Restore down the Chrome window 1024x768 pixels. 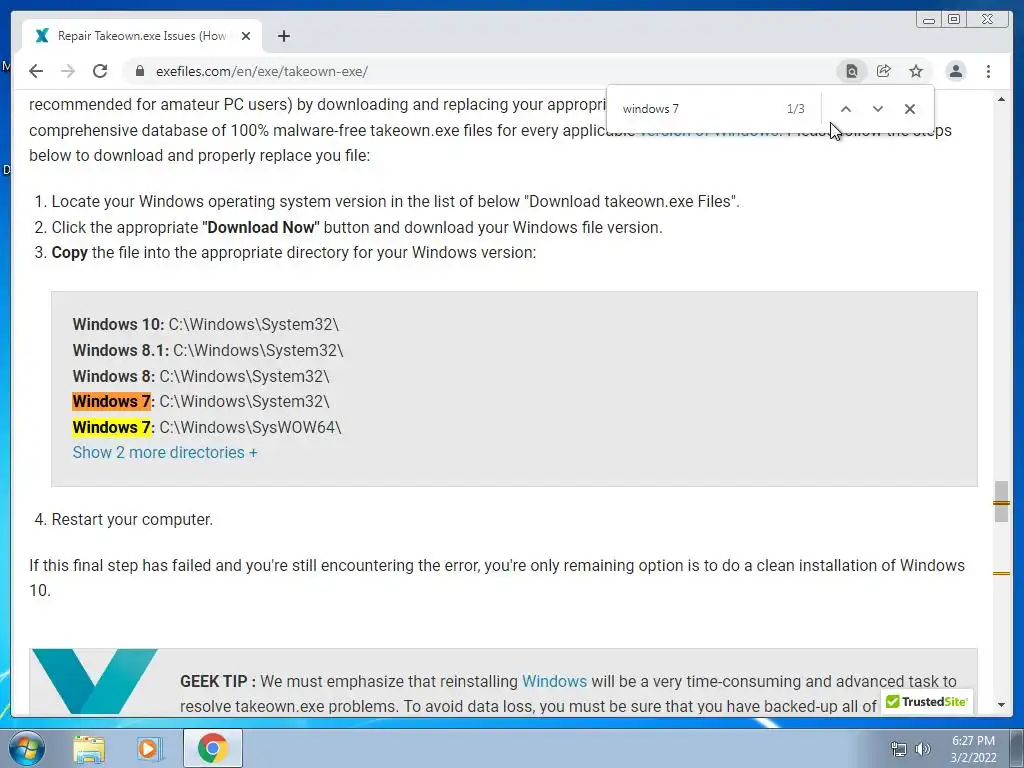[954, 20]
